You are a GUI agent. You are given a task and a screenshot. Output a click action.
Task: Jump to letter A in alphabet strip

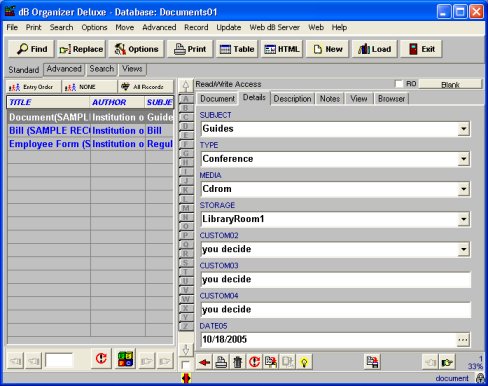(x=186, y=99)
